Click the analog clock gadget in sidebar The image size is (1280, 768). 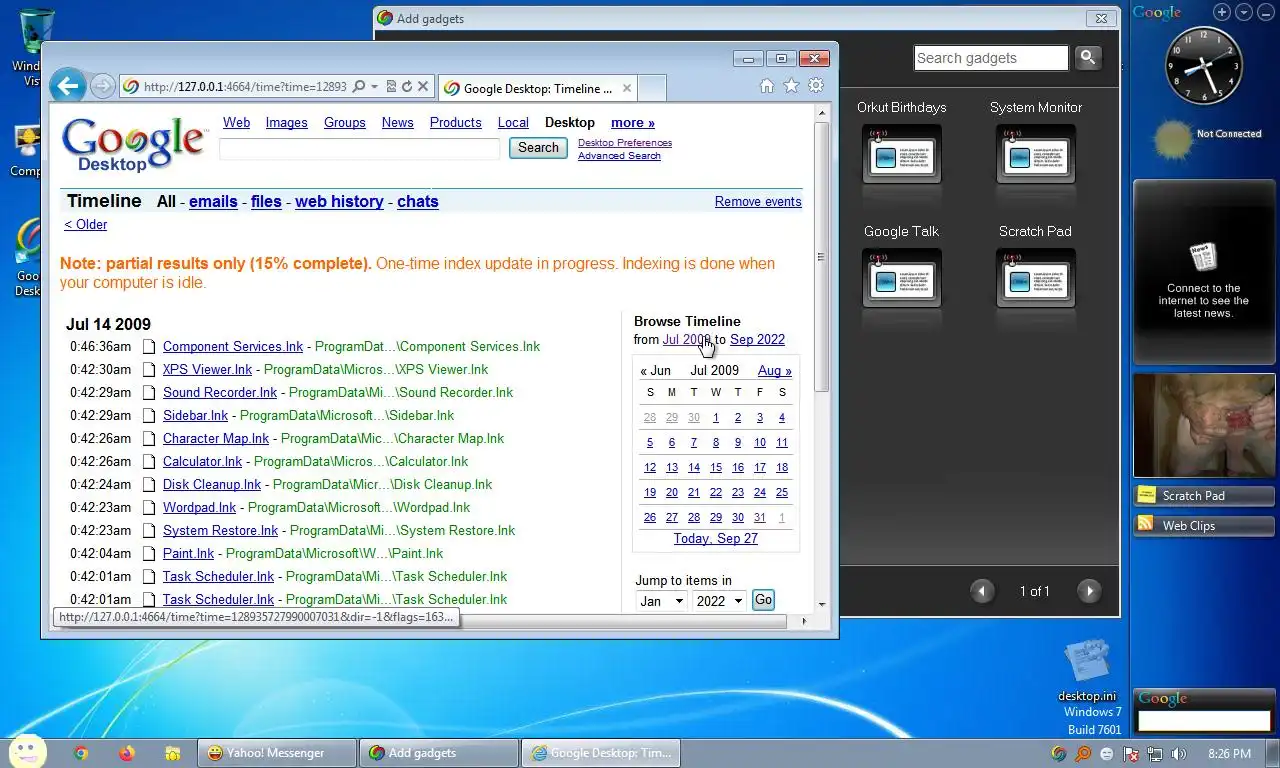pyautogui.click(x=1204, y=67)
